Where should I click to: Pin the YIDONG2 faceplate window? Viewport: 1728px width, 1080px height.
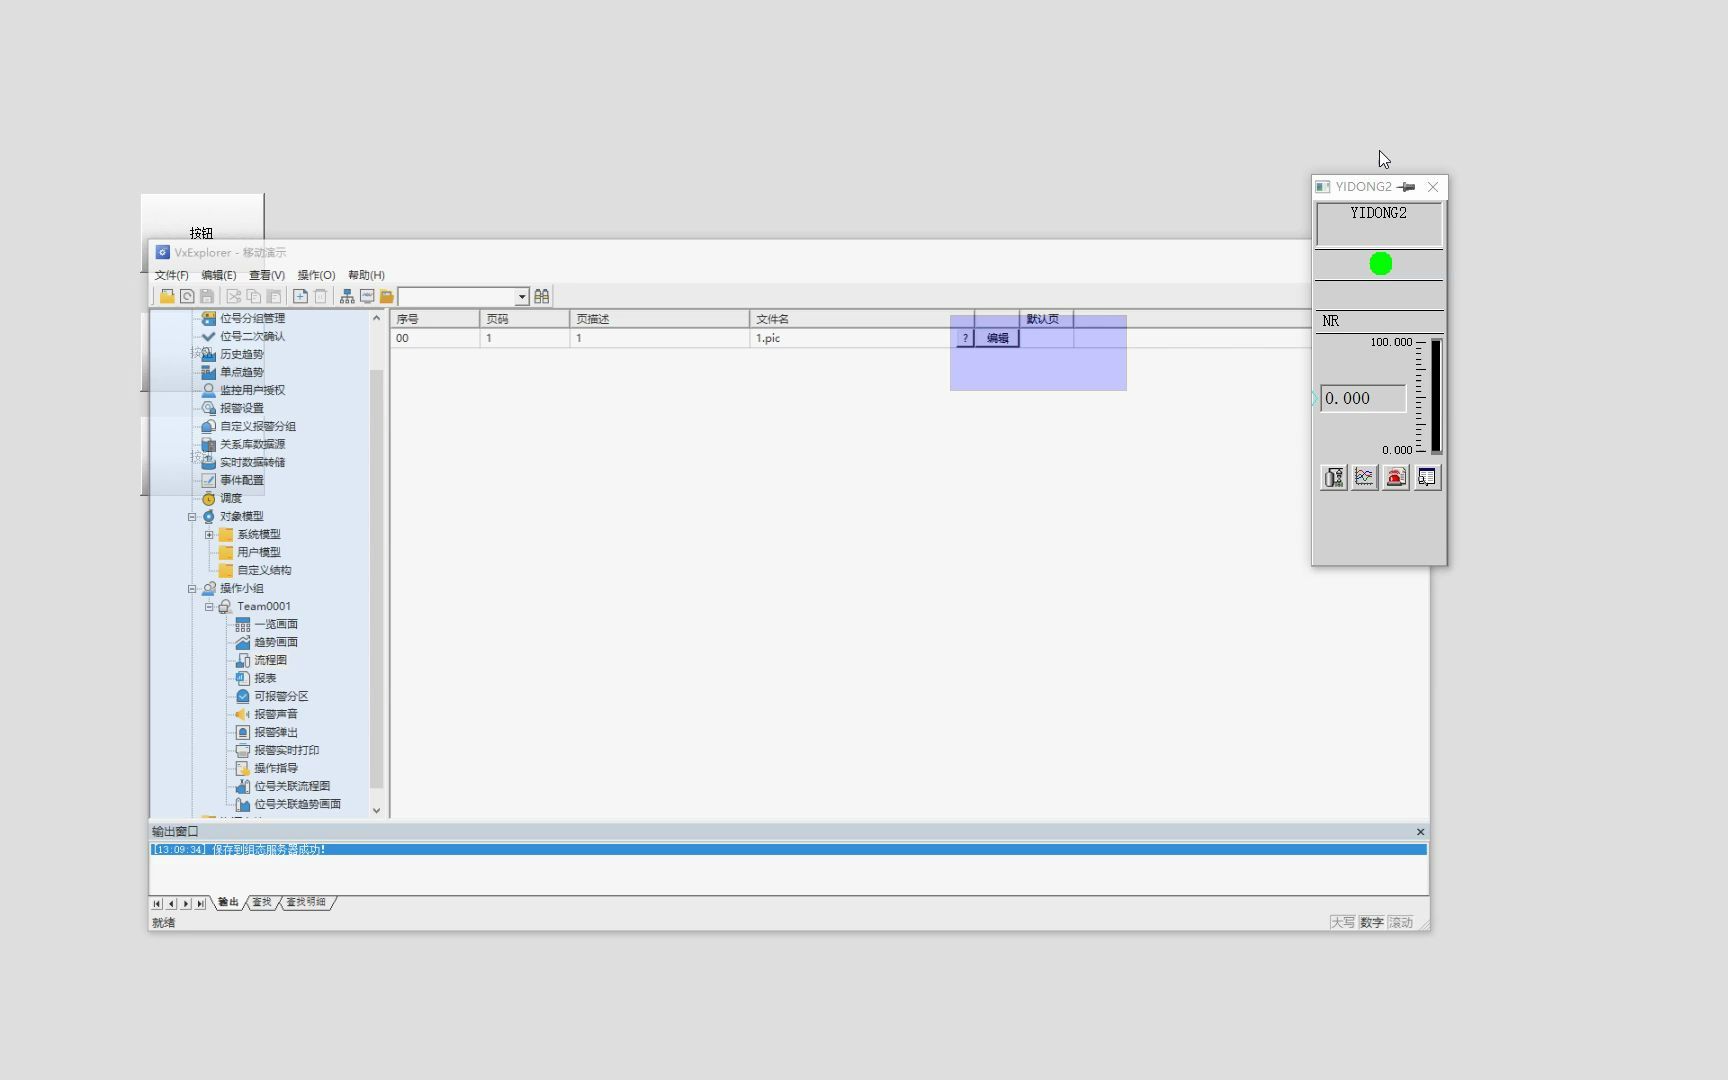tap(1406, 187)
